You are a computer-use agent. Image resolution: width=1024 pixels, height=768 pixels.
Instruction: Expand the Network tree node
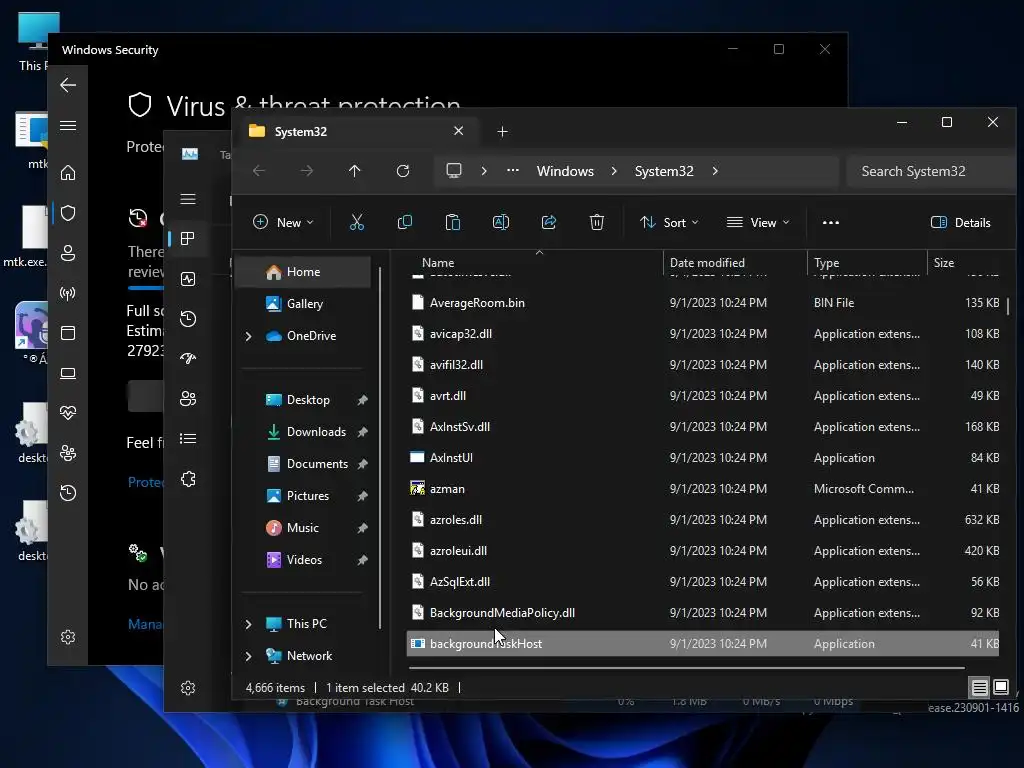(x=249, y=656)
